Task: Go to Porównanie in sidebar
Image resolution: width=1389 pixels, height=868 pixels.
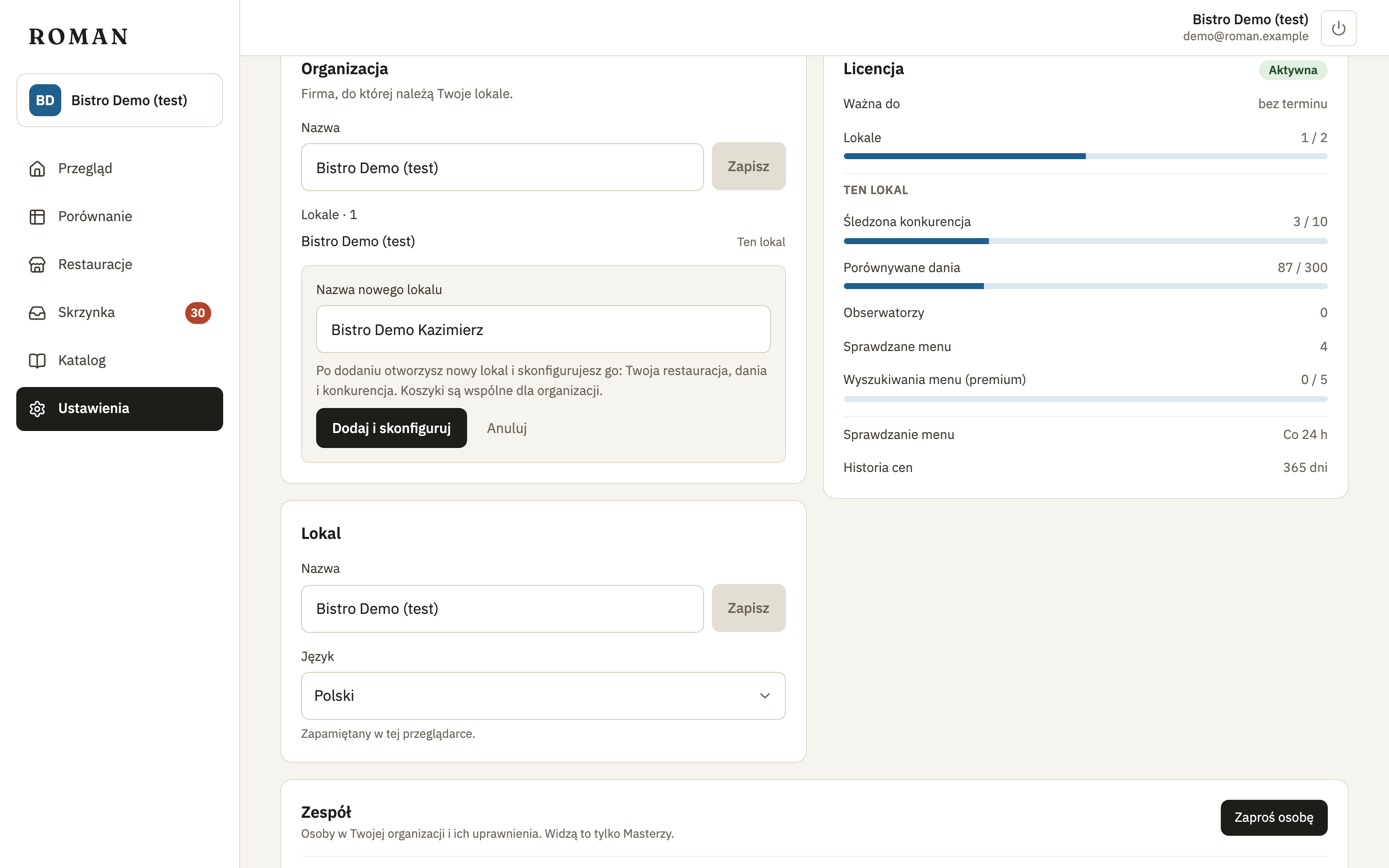Action: (119, 216)
